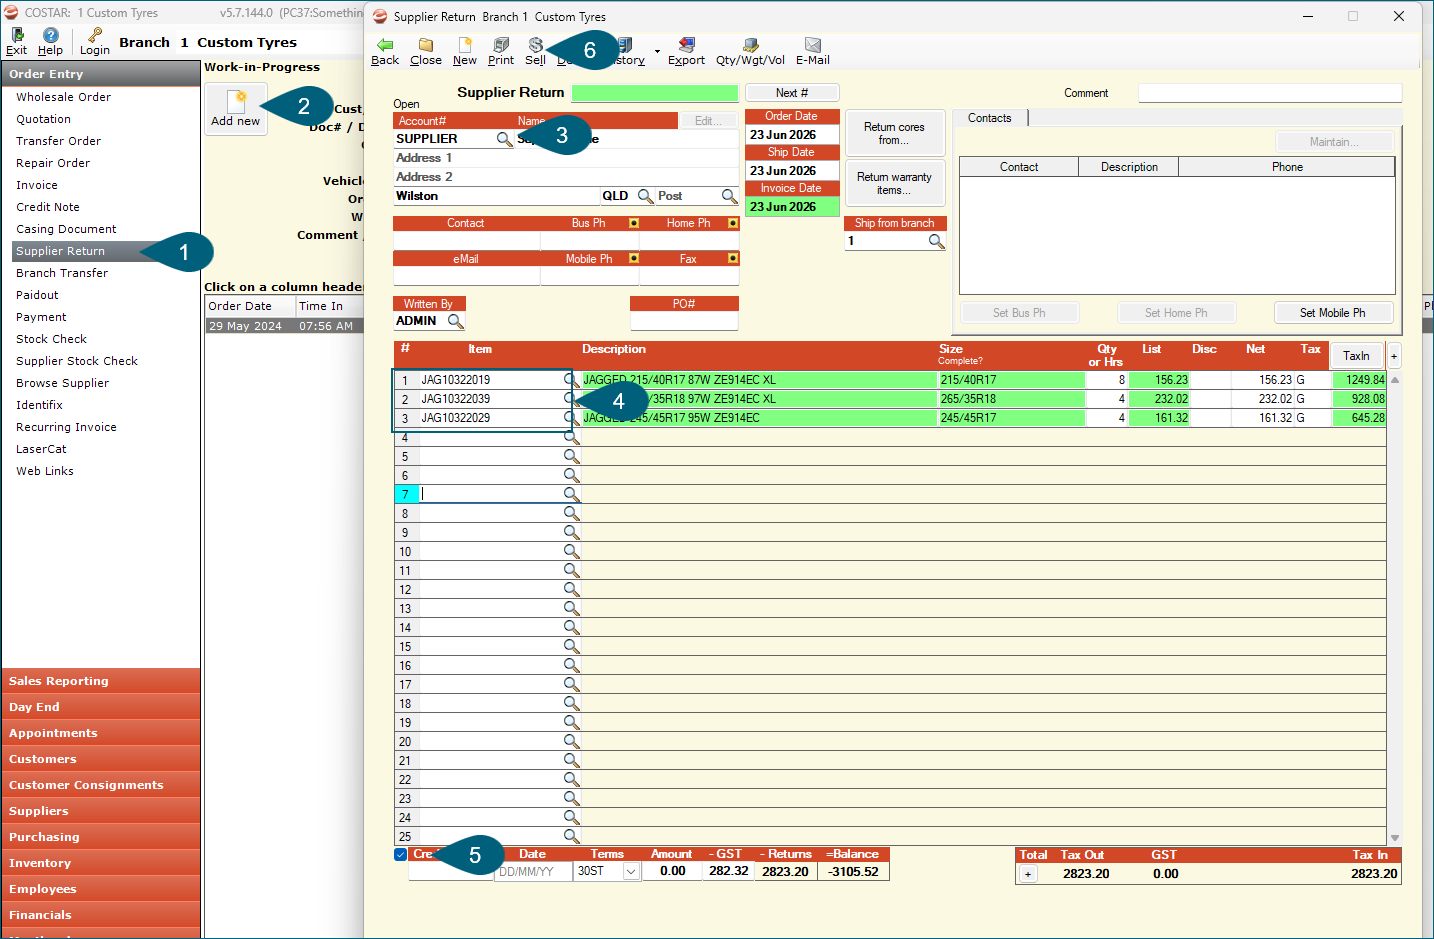Select Quotation from the Order Entry menu
Viewport: 1434px width, 939px height.
[x=44, y=119]
